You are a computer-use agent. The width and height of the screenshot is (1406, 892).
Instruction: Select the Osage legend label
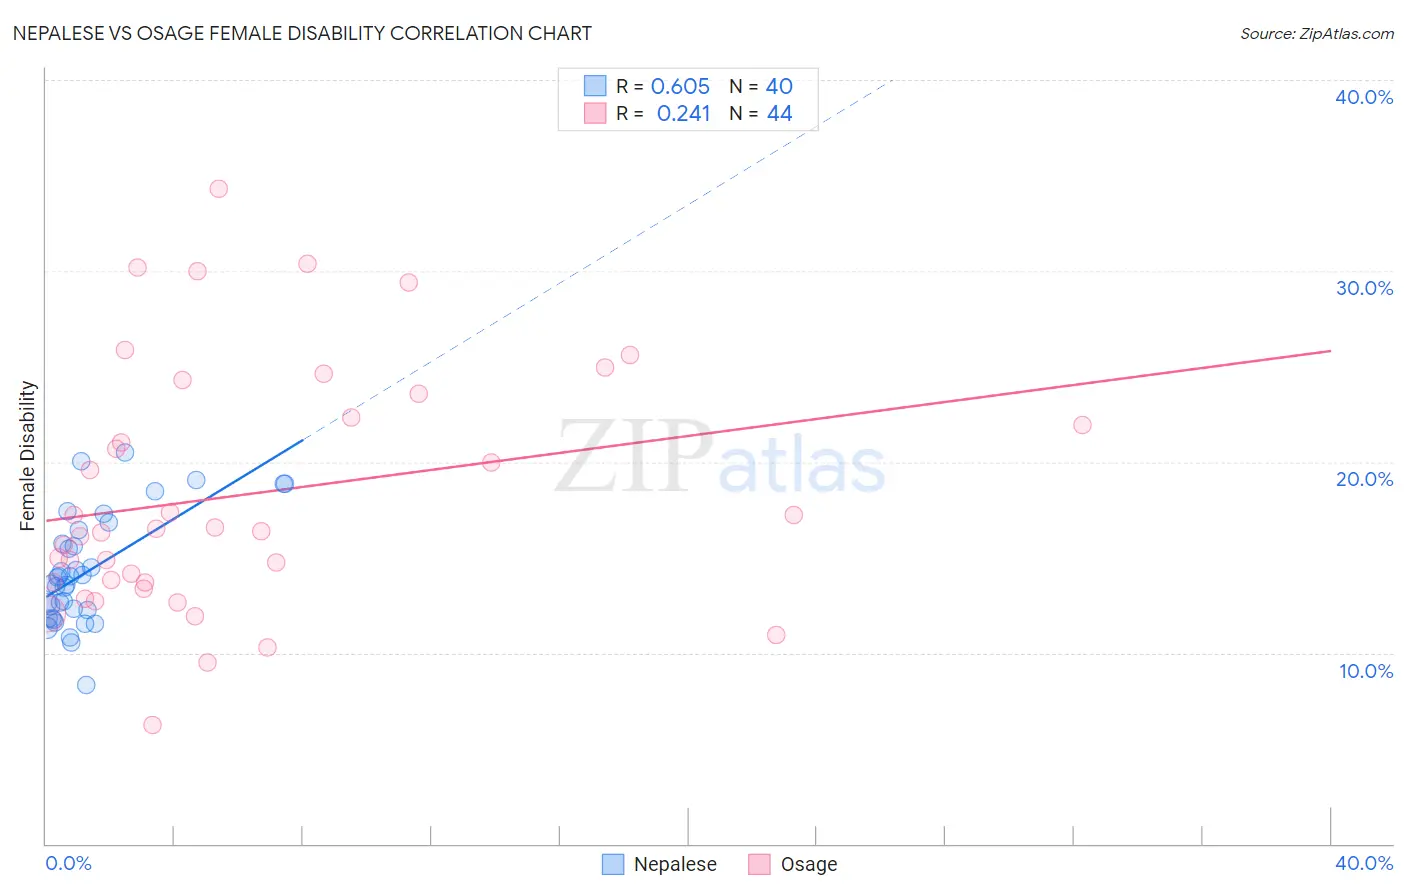[x=809, y=864]
